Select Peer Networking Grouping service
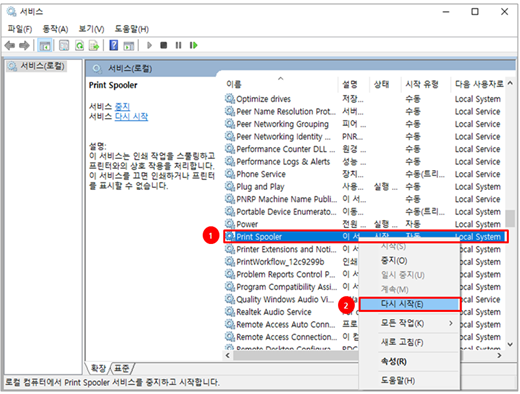The width and height of the screenshot is (520, 394). click(282, 124)
